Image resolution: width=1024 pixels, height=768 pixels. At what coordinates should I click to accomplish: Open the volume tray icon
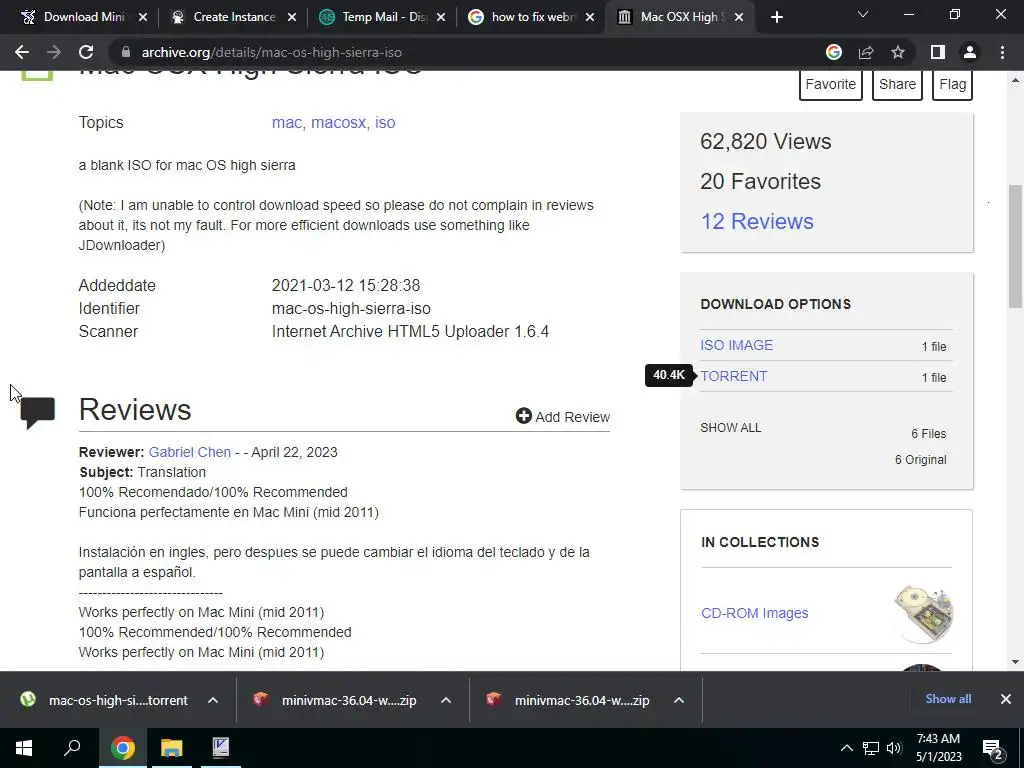(894, 748)
